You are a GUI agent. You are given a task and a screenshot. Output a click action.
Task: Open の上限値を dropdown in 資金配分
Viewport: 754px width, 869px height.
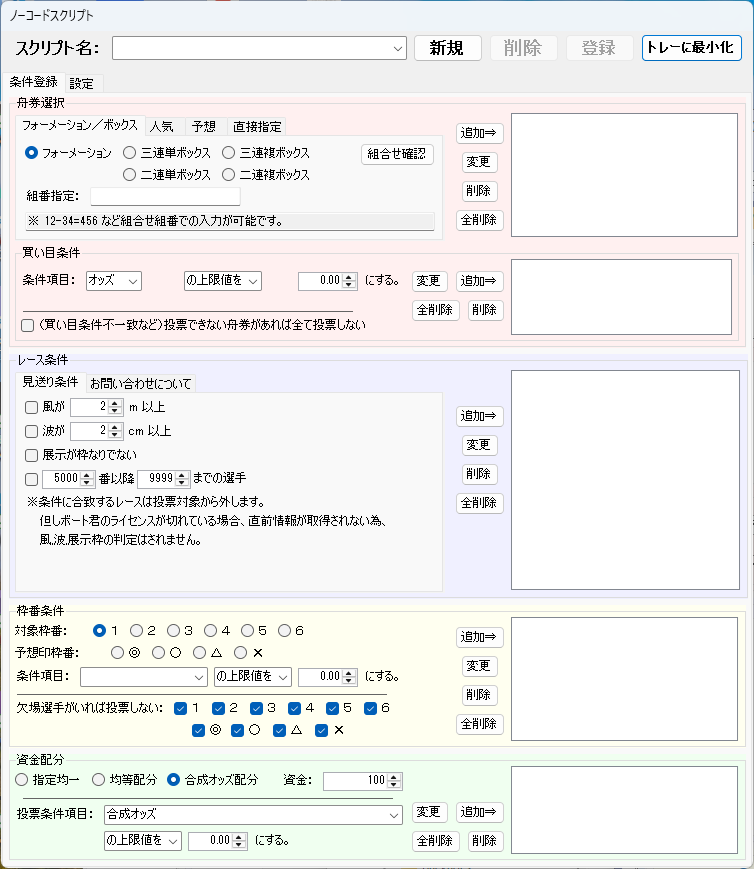coord(142,841)
